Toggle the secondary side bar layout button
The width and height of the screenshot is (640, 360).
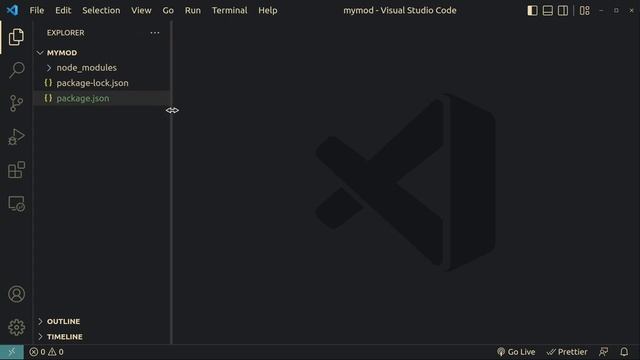(x=563, y=10)
